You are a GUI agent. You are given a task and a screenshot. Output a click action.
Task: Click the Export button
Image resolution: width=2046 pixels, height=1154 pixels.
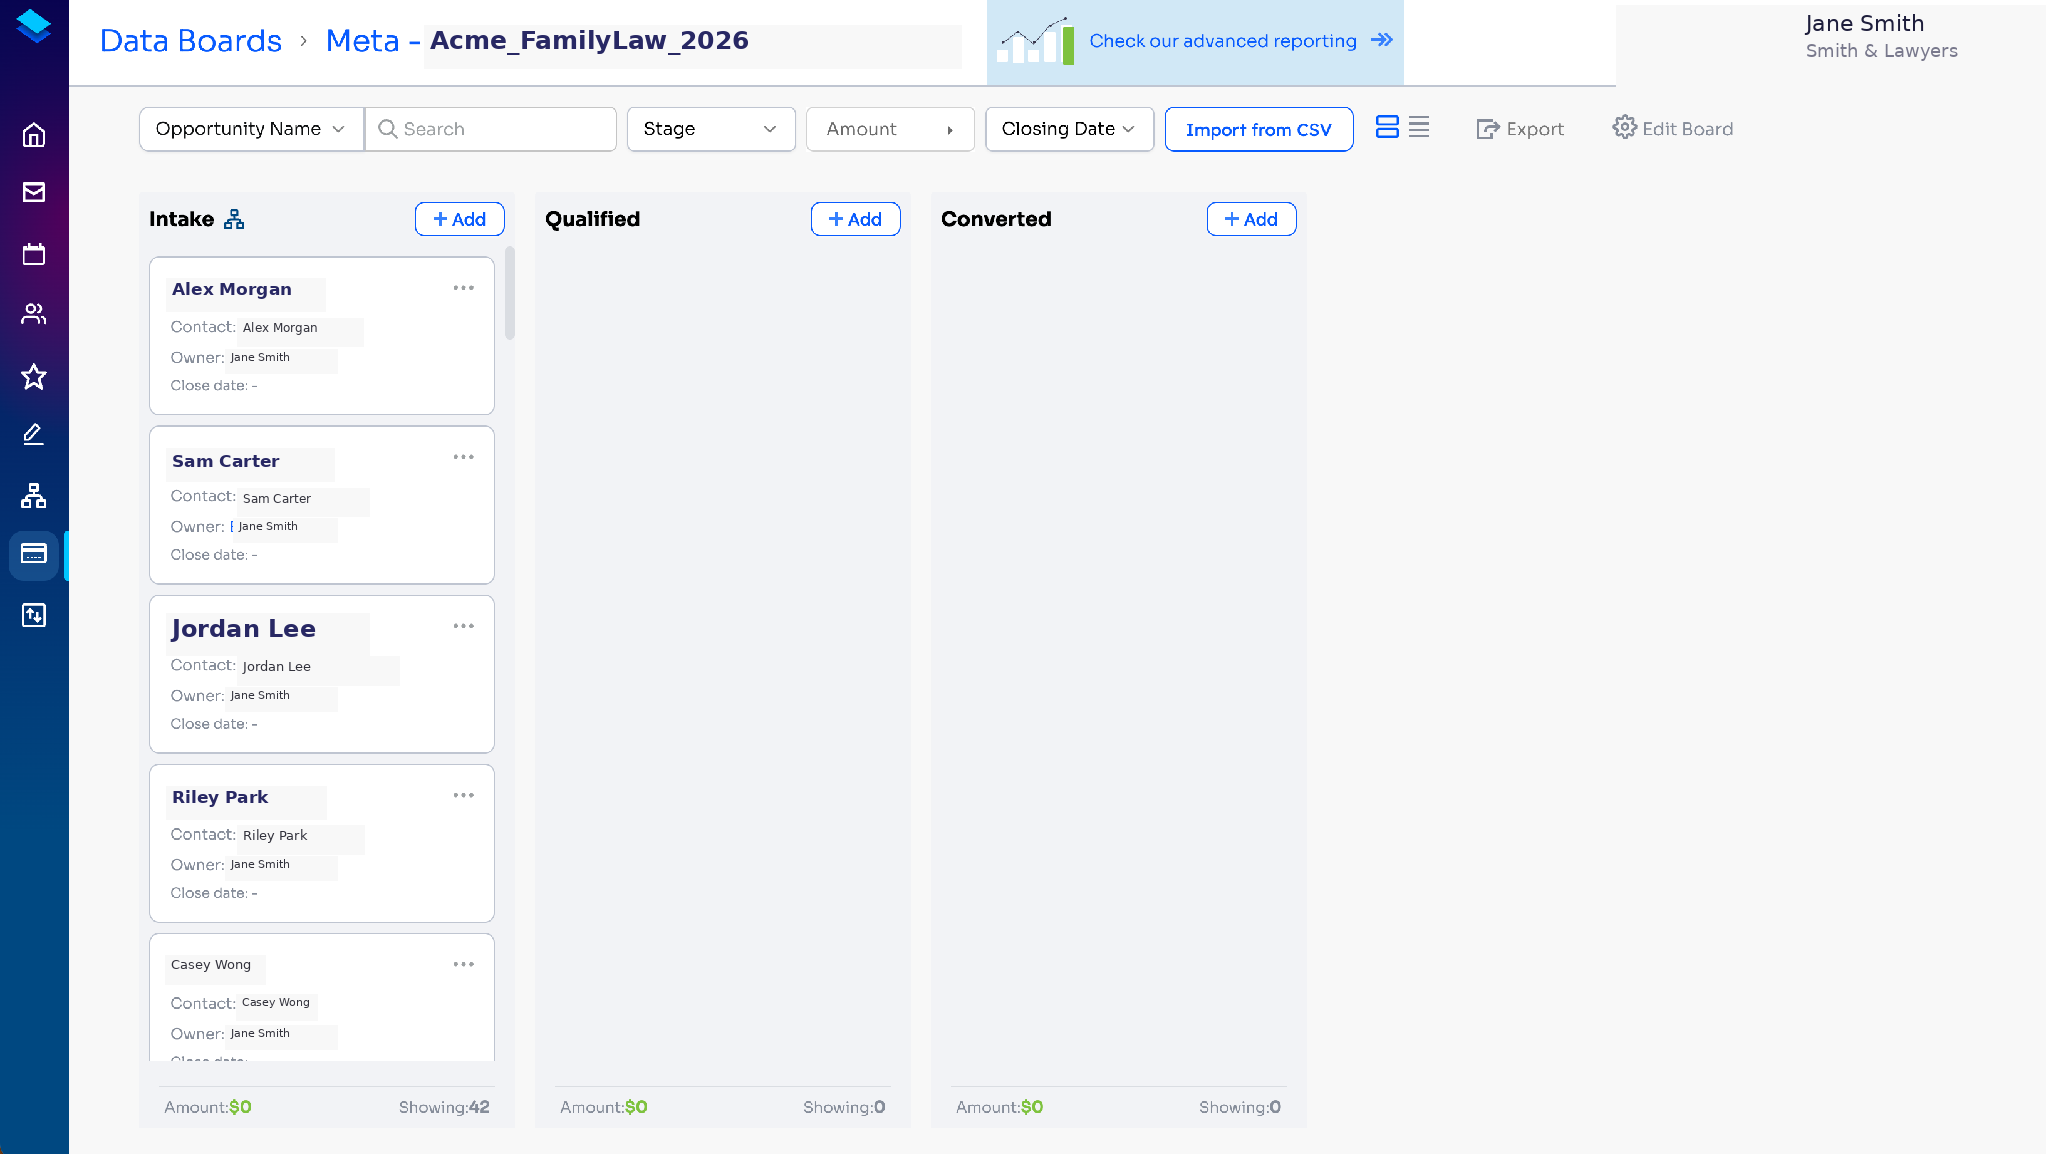(1520, 129)
